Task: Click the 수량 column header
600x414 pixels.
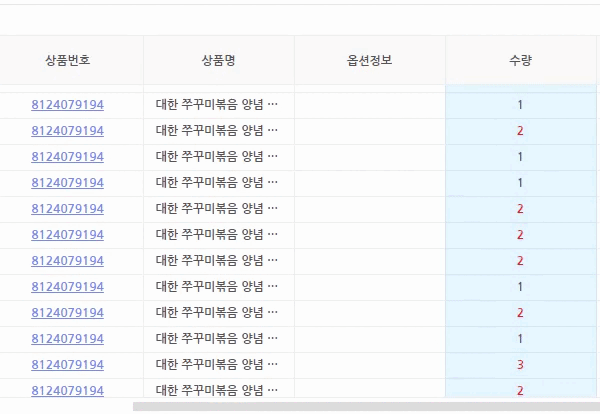Action: (520, 61)
